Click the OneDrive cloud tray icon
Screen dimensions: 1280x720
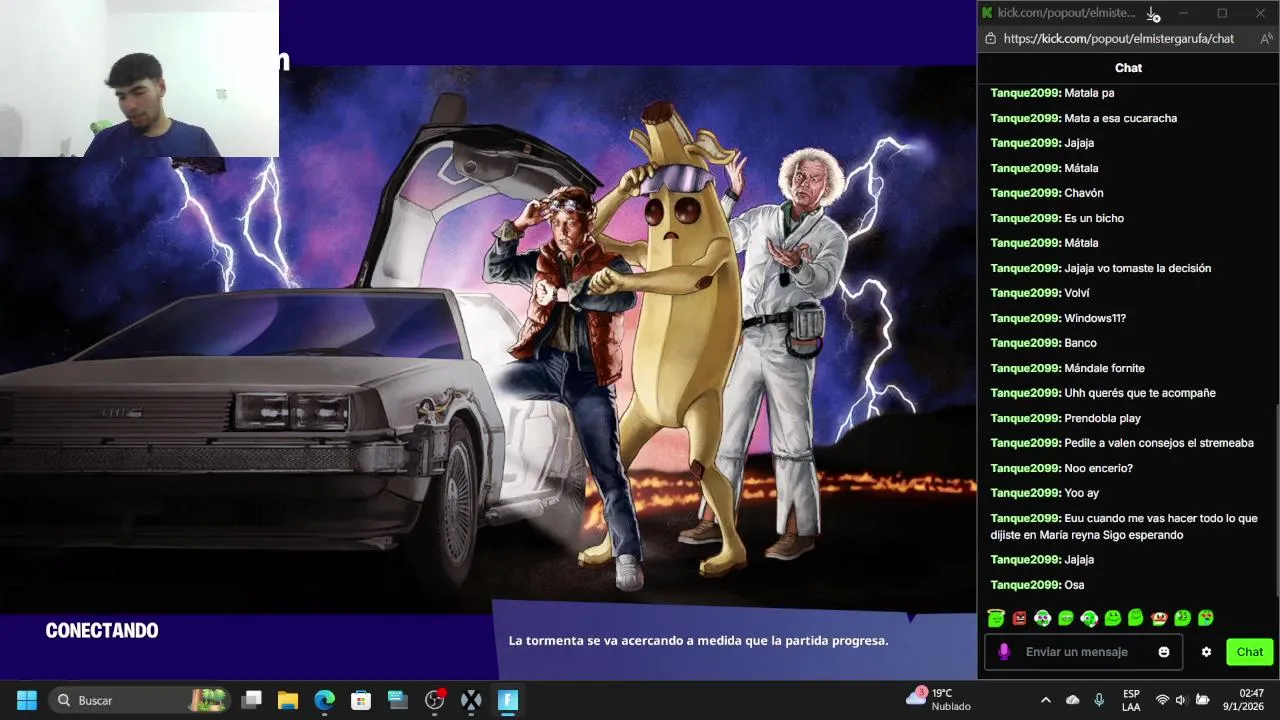(x=1073, y=700)
